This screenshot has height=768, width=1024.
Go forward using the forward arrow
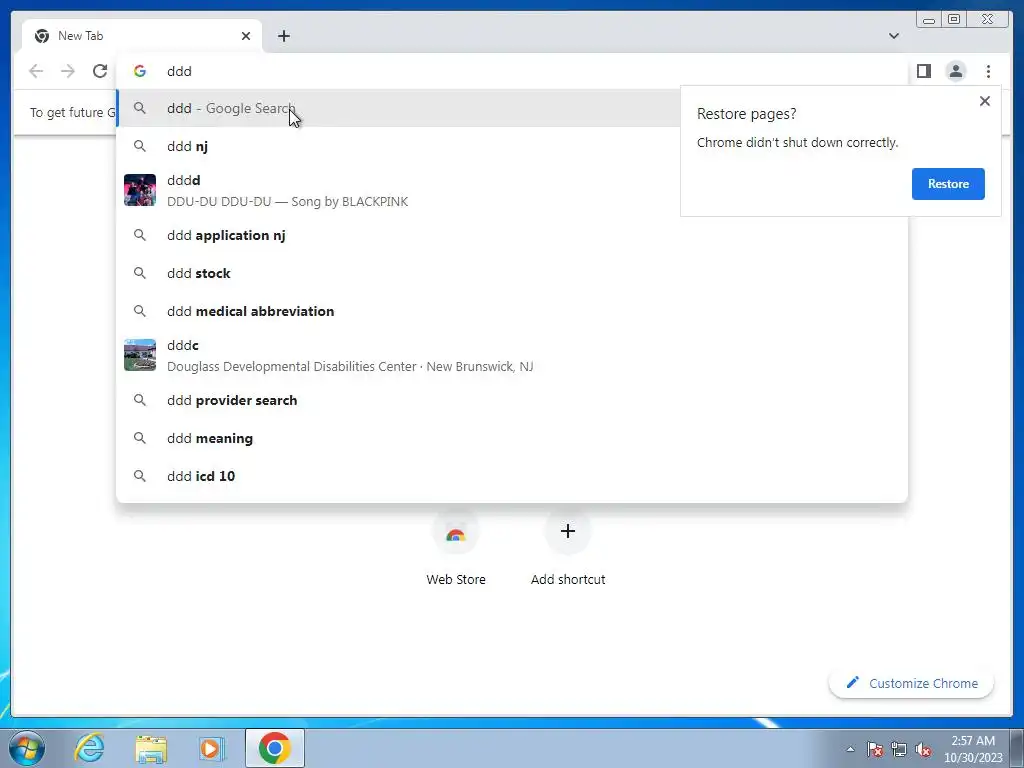pyautogui.click(x=68, y=71)
